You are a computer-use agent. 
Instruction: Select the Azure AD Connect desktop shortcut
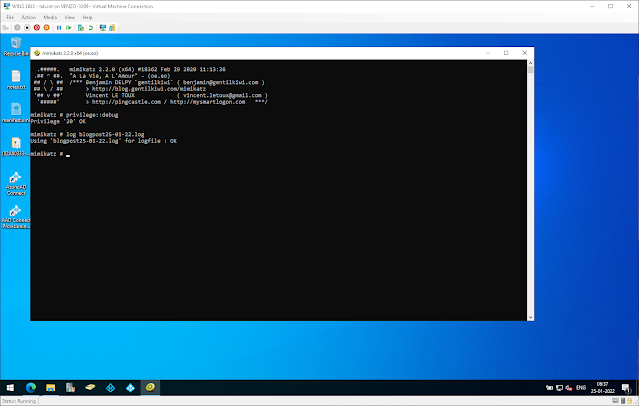[x=16, y=183]
